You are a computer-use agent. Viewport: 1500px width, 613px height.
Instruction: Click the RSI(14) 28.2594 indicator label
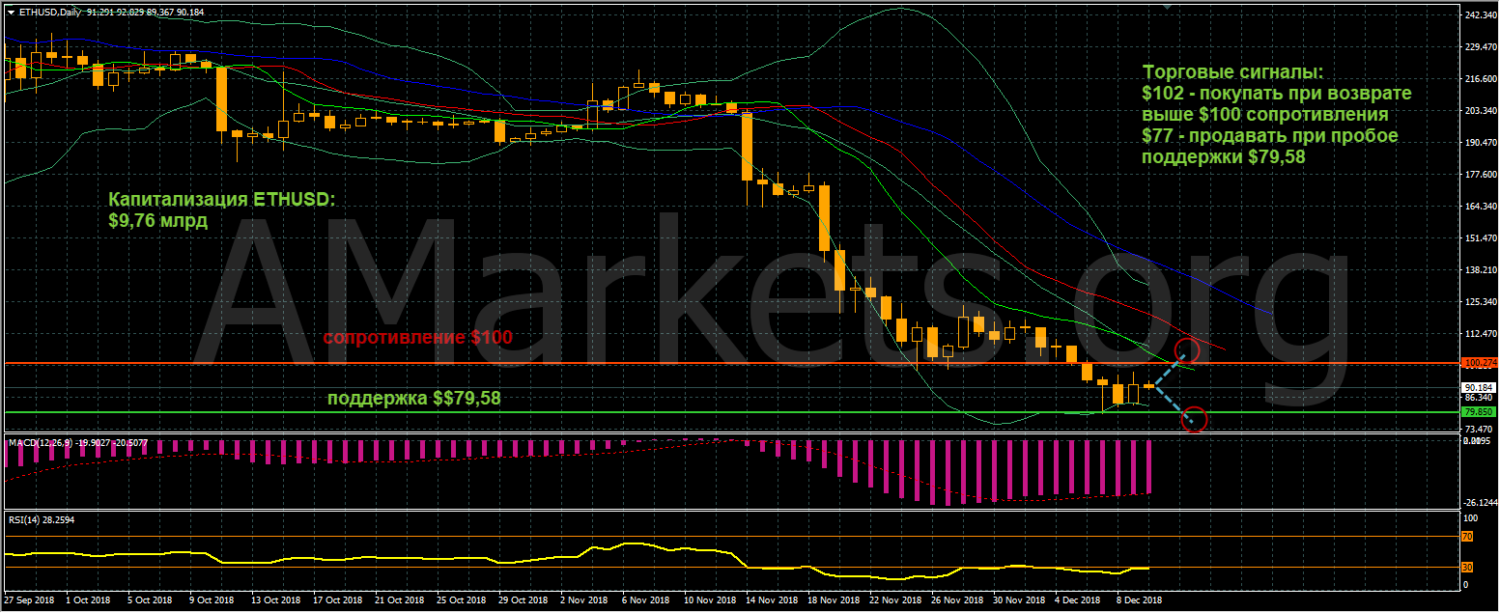(40, 520)
